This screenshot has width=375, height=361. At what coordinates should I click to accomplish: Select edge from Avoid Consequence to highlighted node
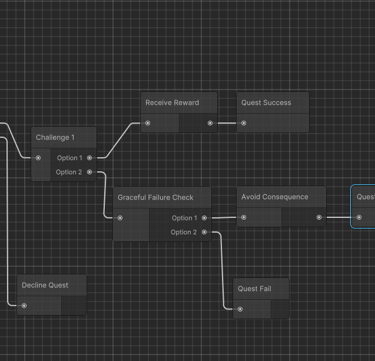[x=339, y=217]
